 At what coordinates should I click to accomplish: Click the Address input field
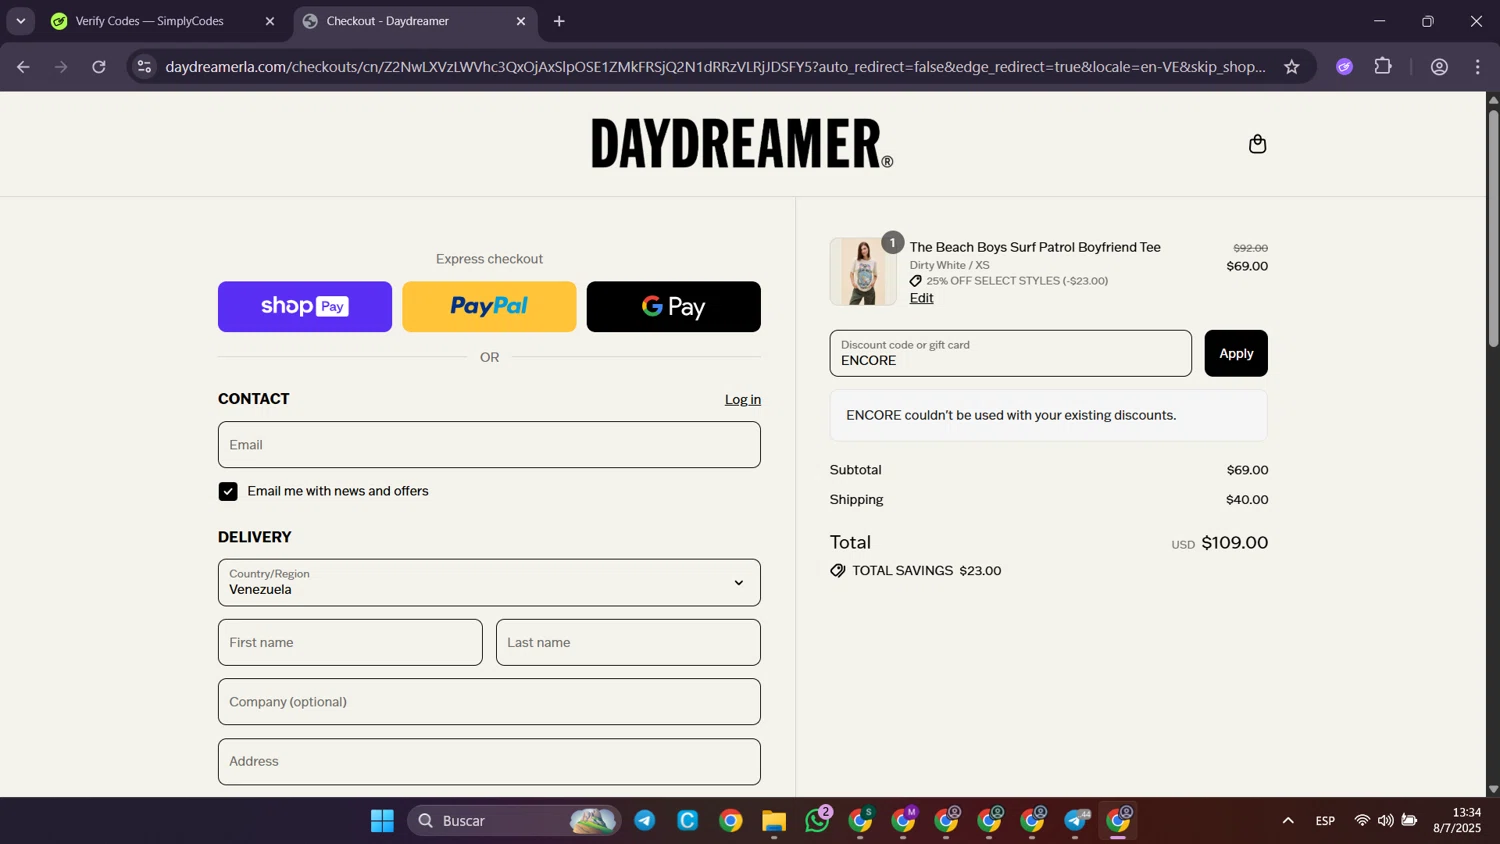tap(489, 761)
